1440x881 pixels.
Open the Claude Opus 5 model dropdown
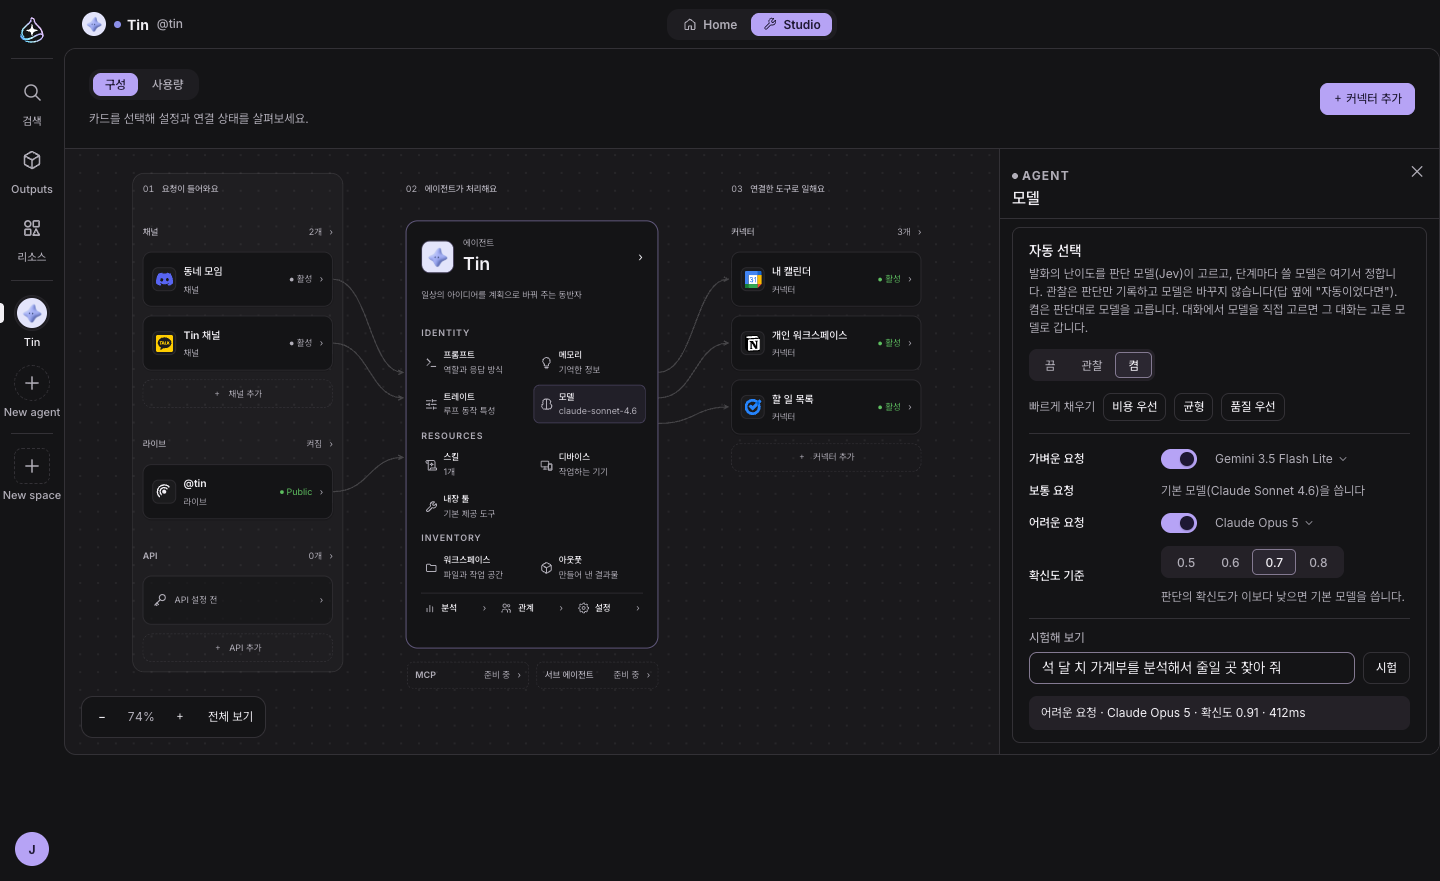[1264, 523]
